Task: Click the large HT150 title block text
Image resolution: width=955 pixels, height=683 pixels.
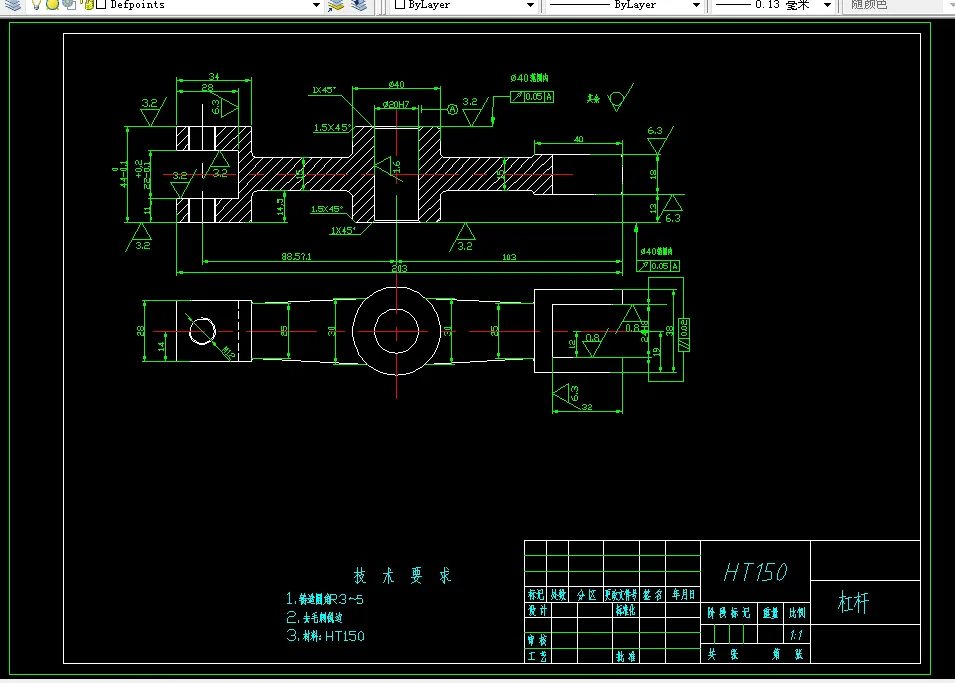Action: [x=755, y=572]
